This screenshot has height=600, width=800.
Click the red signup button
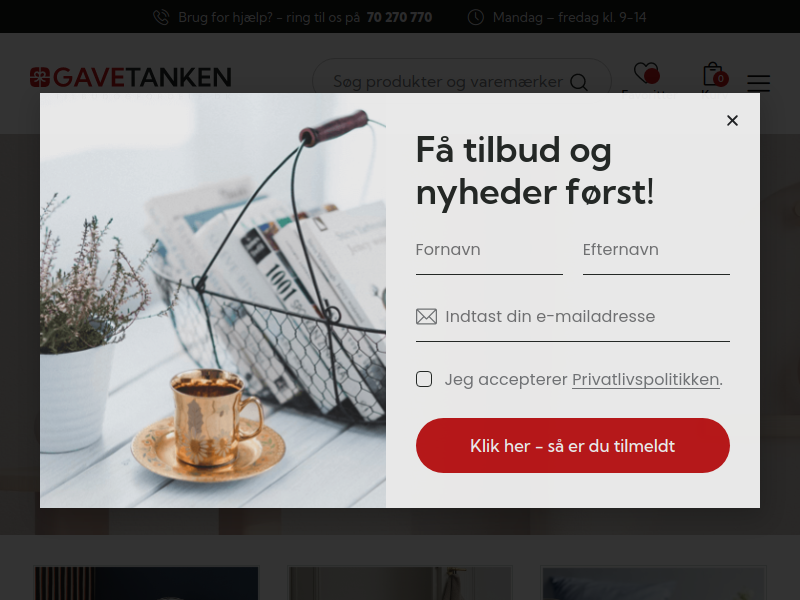572,445
